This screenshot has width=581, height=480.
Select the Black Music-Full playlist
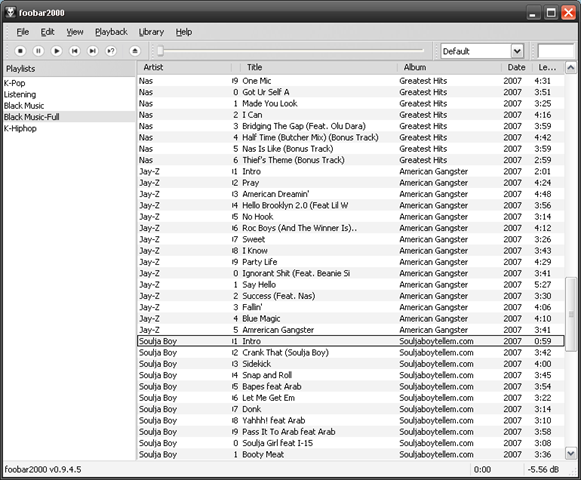(69, 117)
